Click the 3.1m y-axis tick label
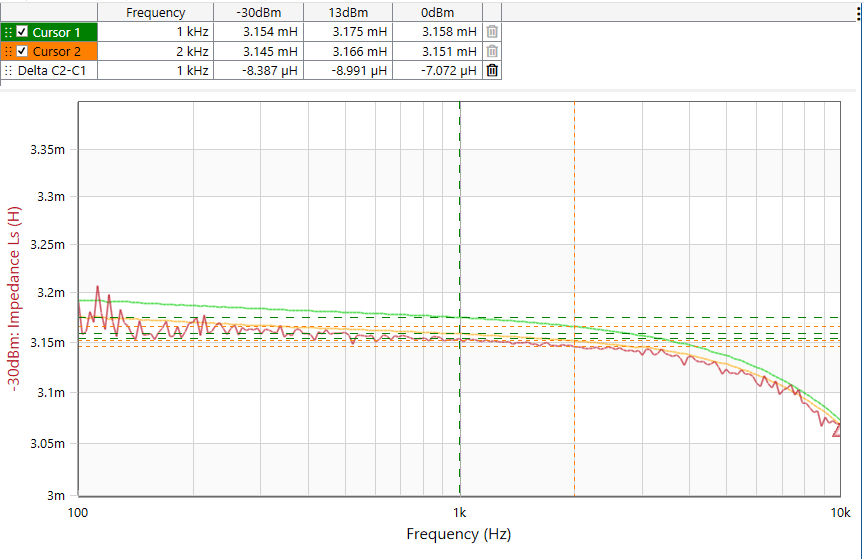This screenshot has width=864, height=559. (51, 393)
